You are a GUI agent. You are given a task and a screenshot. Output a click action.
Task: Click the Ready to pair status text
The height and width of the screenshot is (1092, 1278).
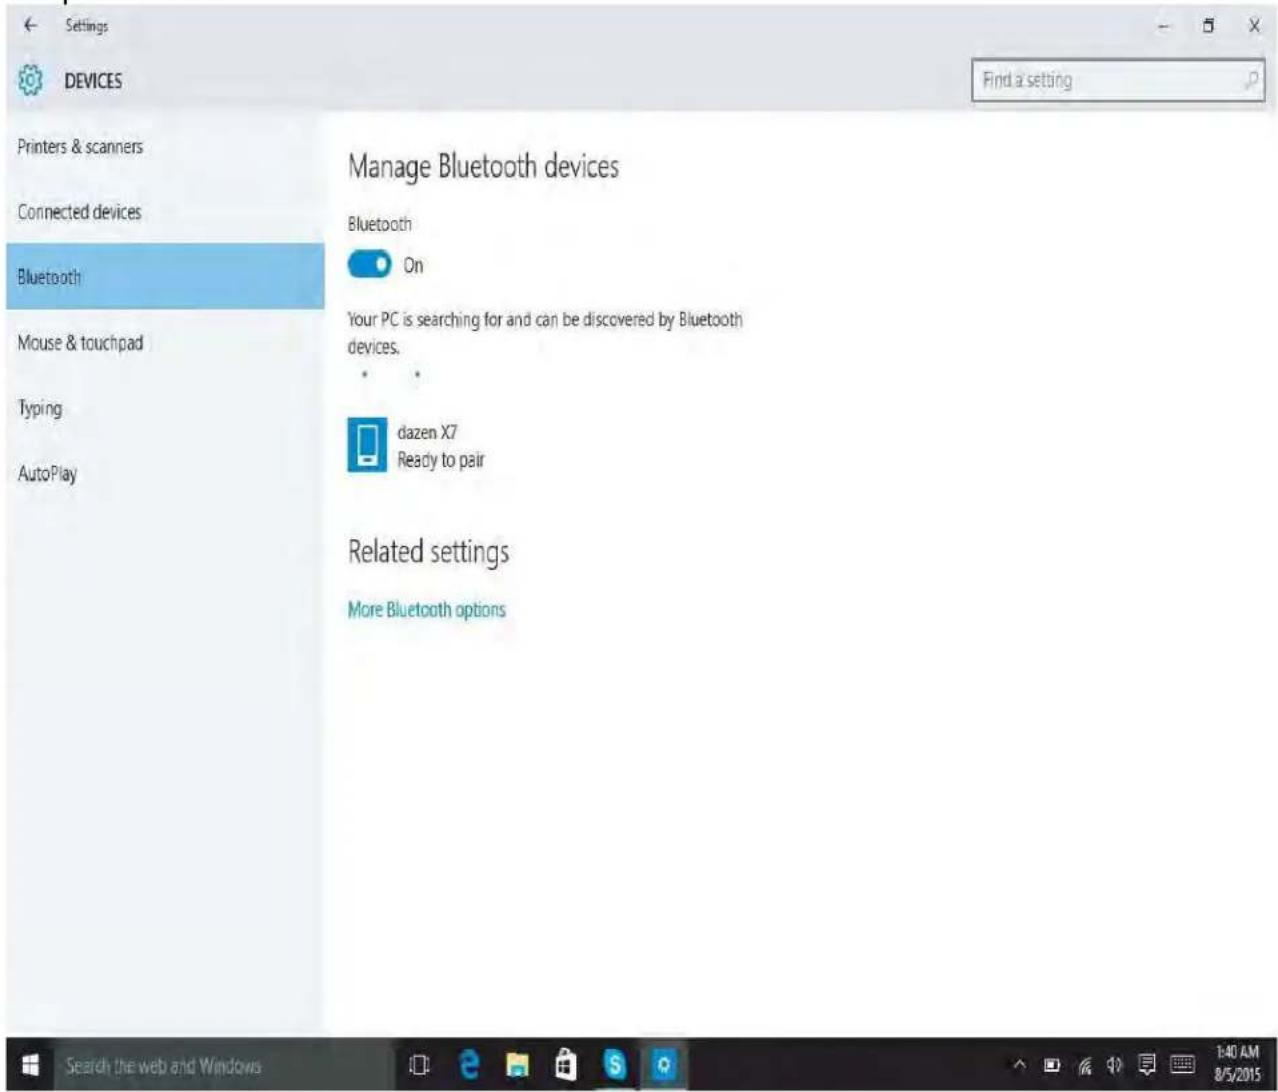tap(441, 461)
